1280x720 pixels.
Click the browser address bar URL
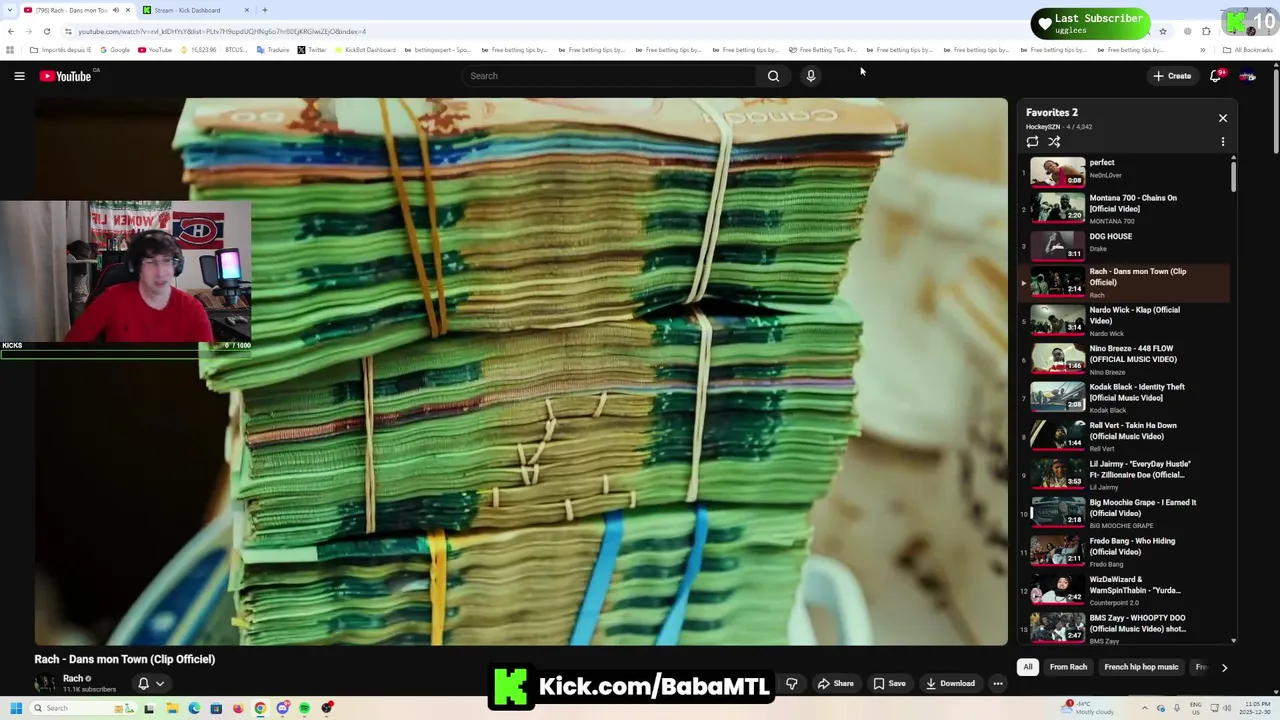click(222, 31)
